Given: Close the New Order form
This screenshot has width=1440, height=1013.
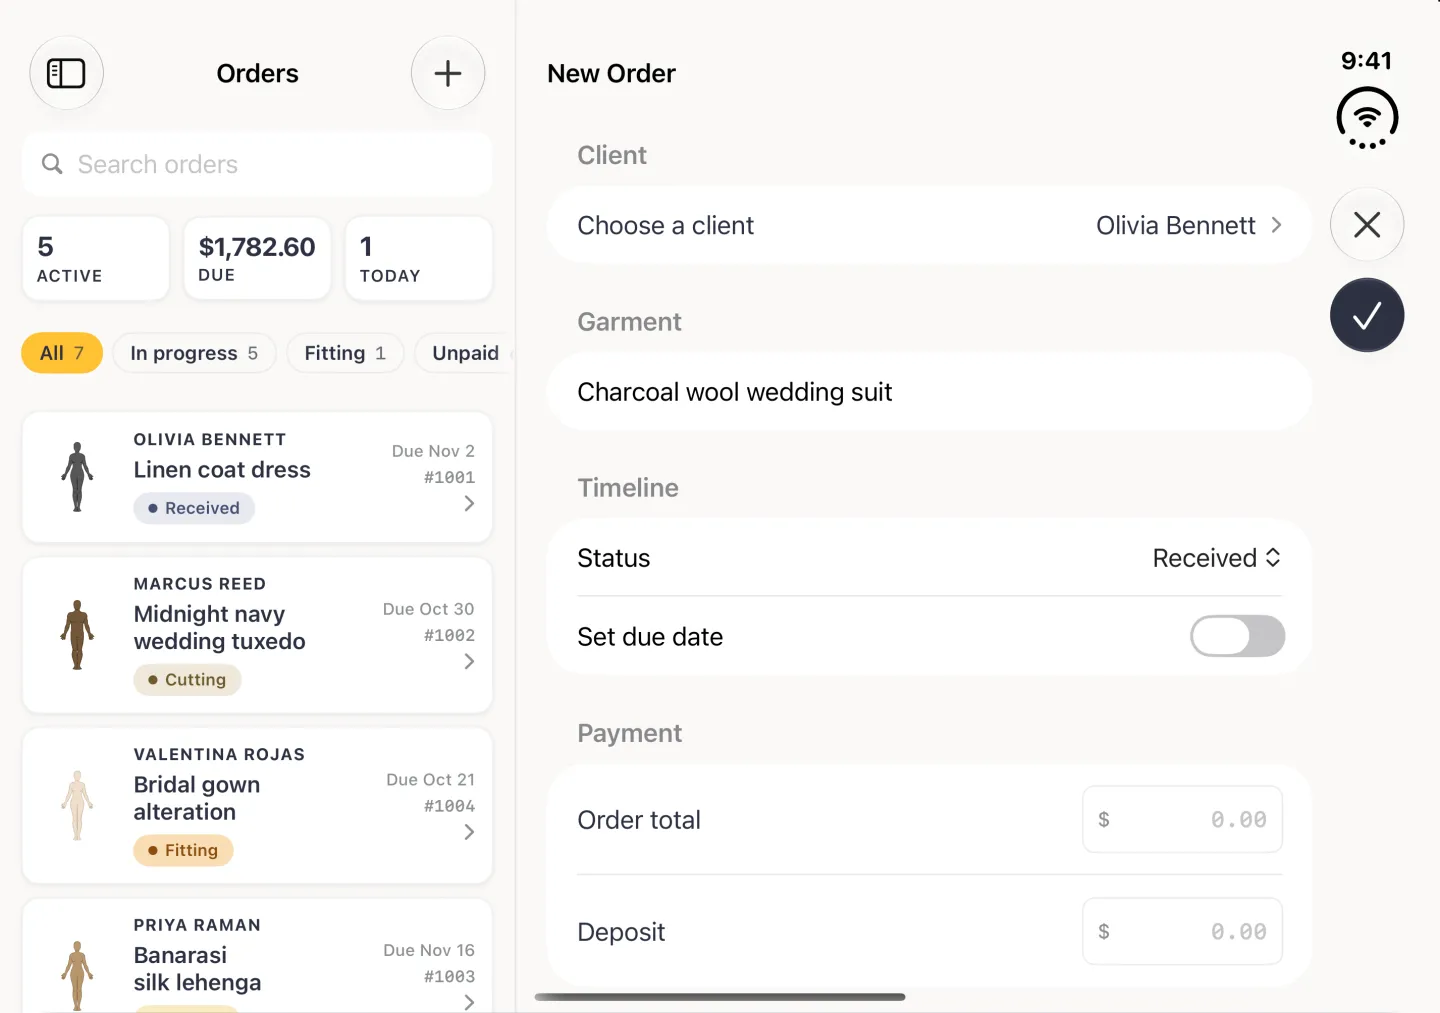Looking at the screenshot, I should [x=1367, y=225].
